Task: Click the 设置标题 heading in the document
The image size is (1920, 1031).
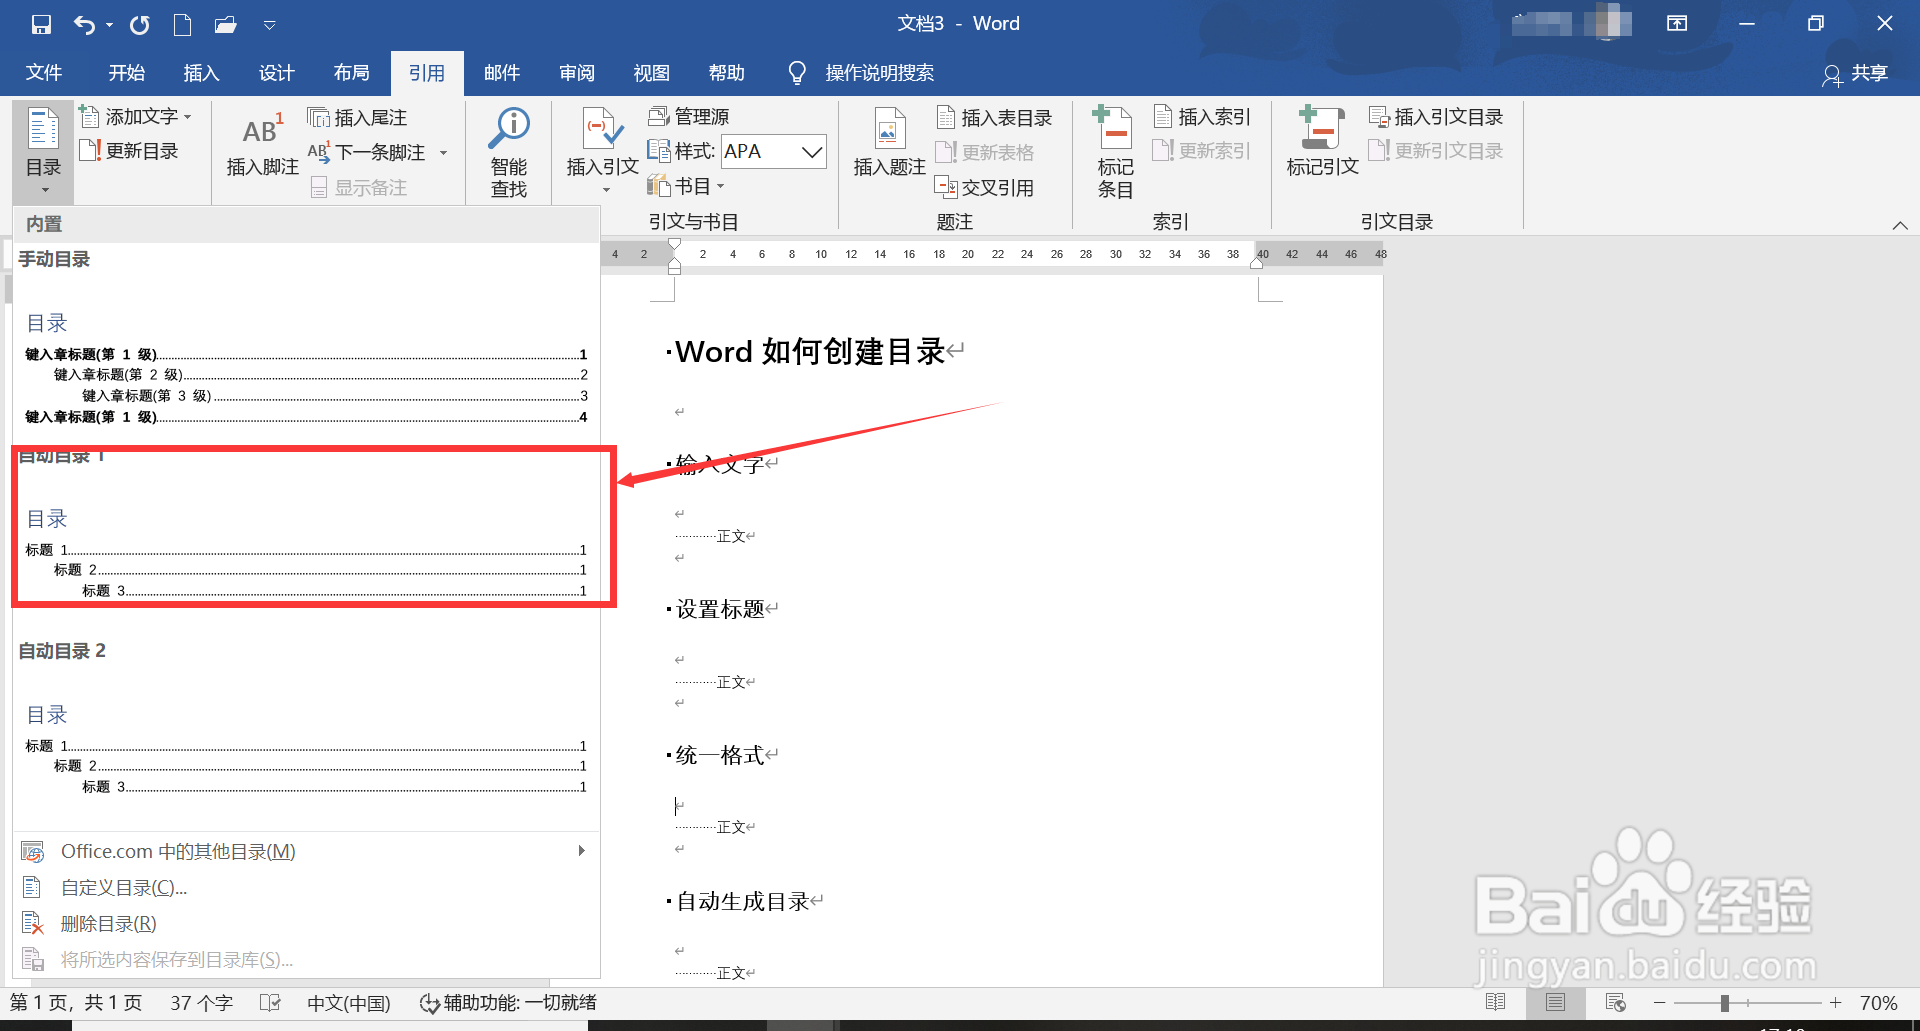Action: coord(720,609)
